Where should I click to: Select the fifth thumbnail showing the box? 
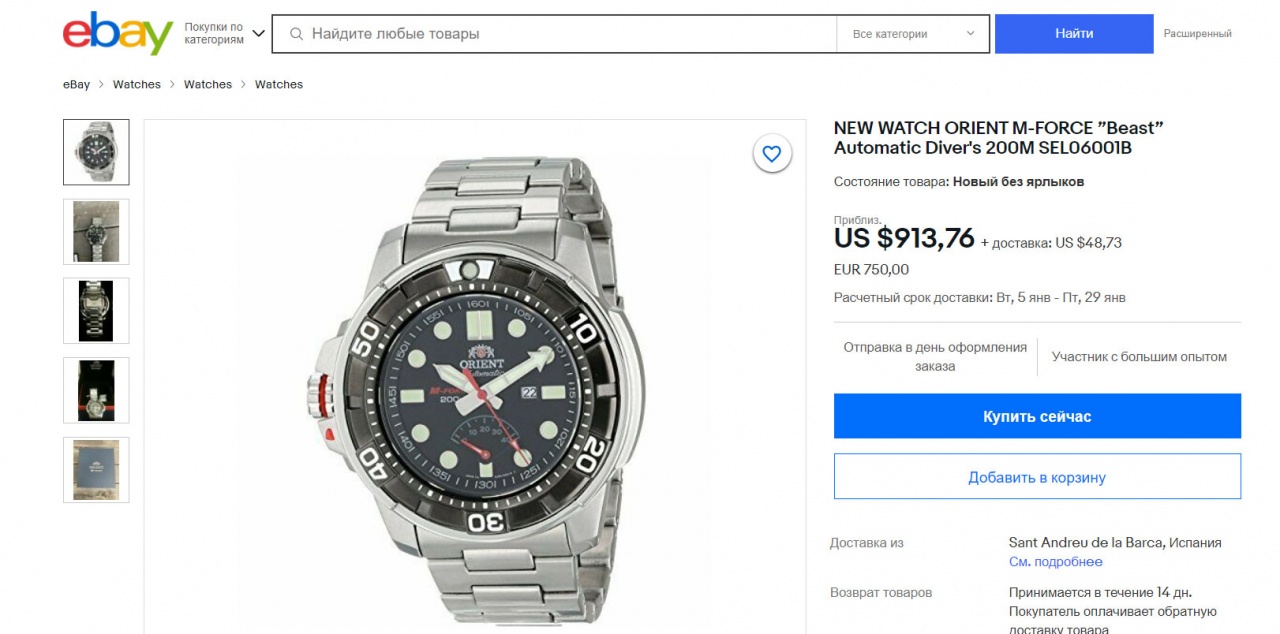pos(96,470)
